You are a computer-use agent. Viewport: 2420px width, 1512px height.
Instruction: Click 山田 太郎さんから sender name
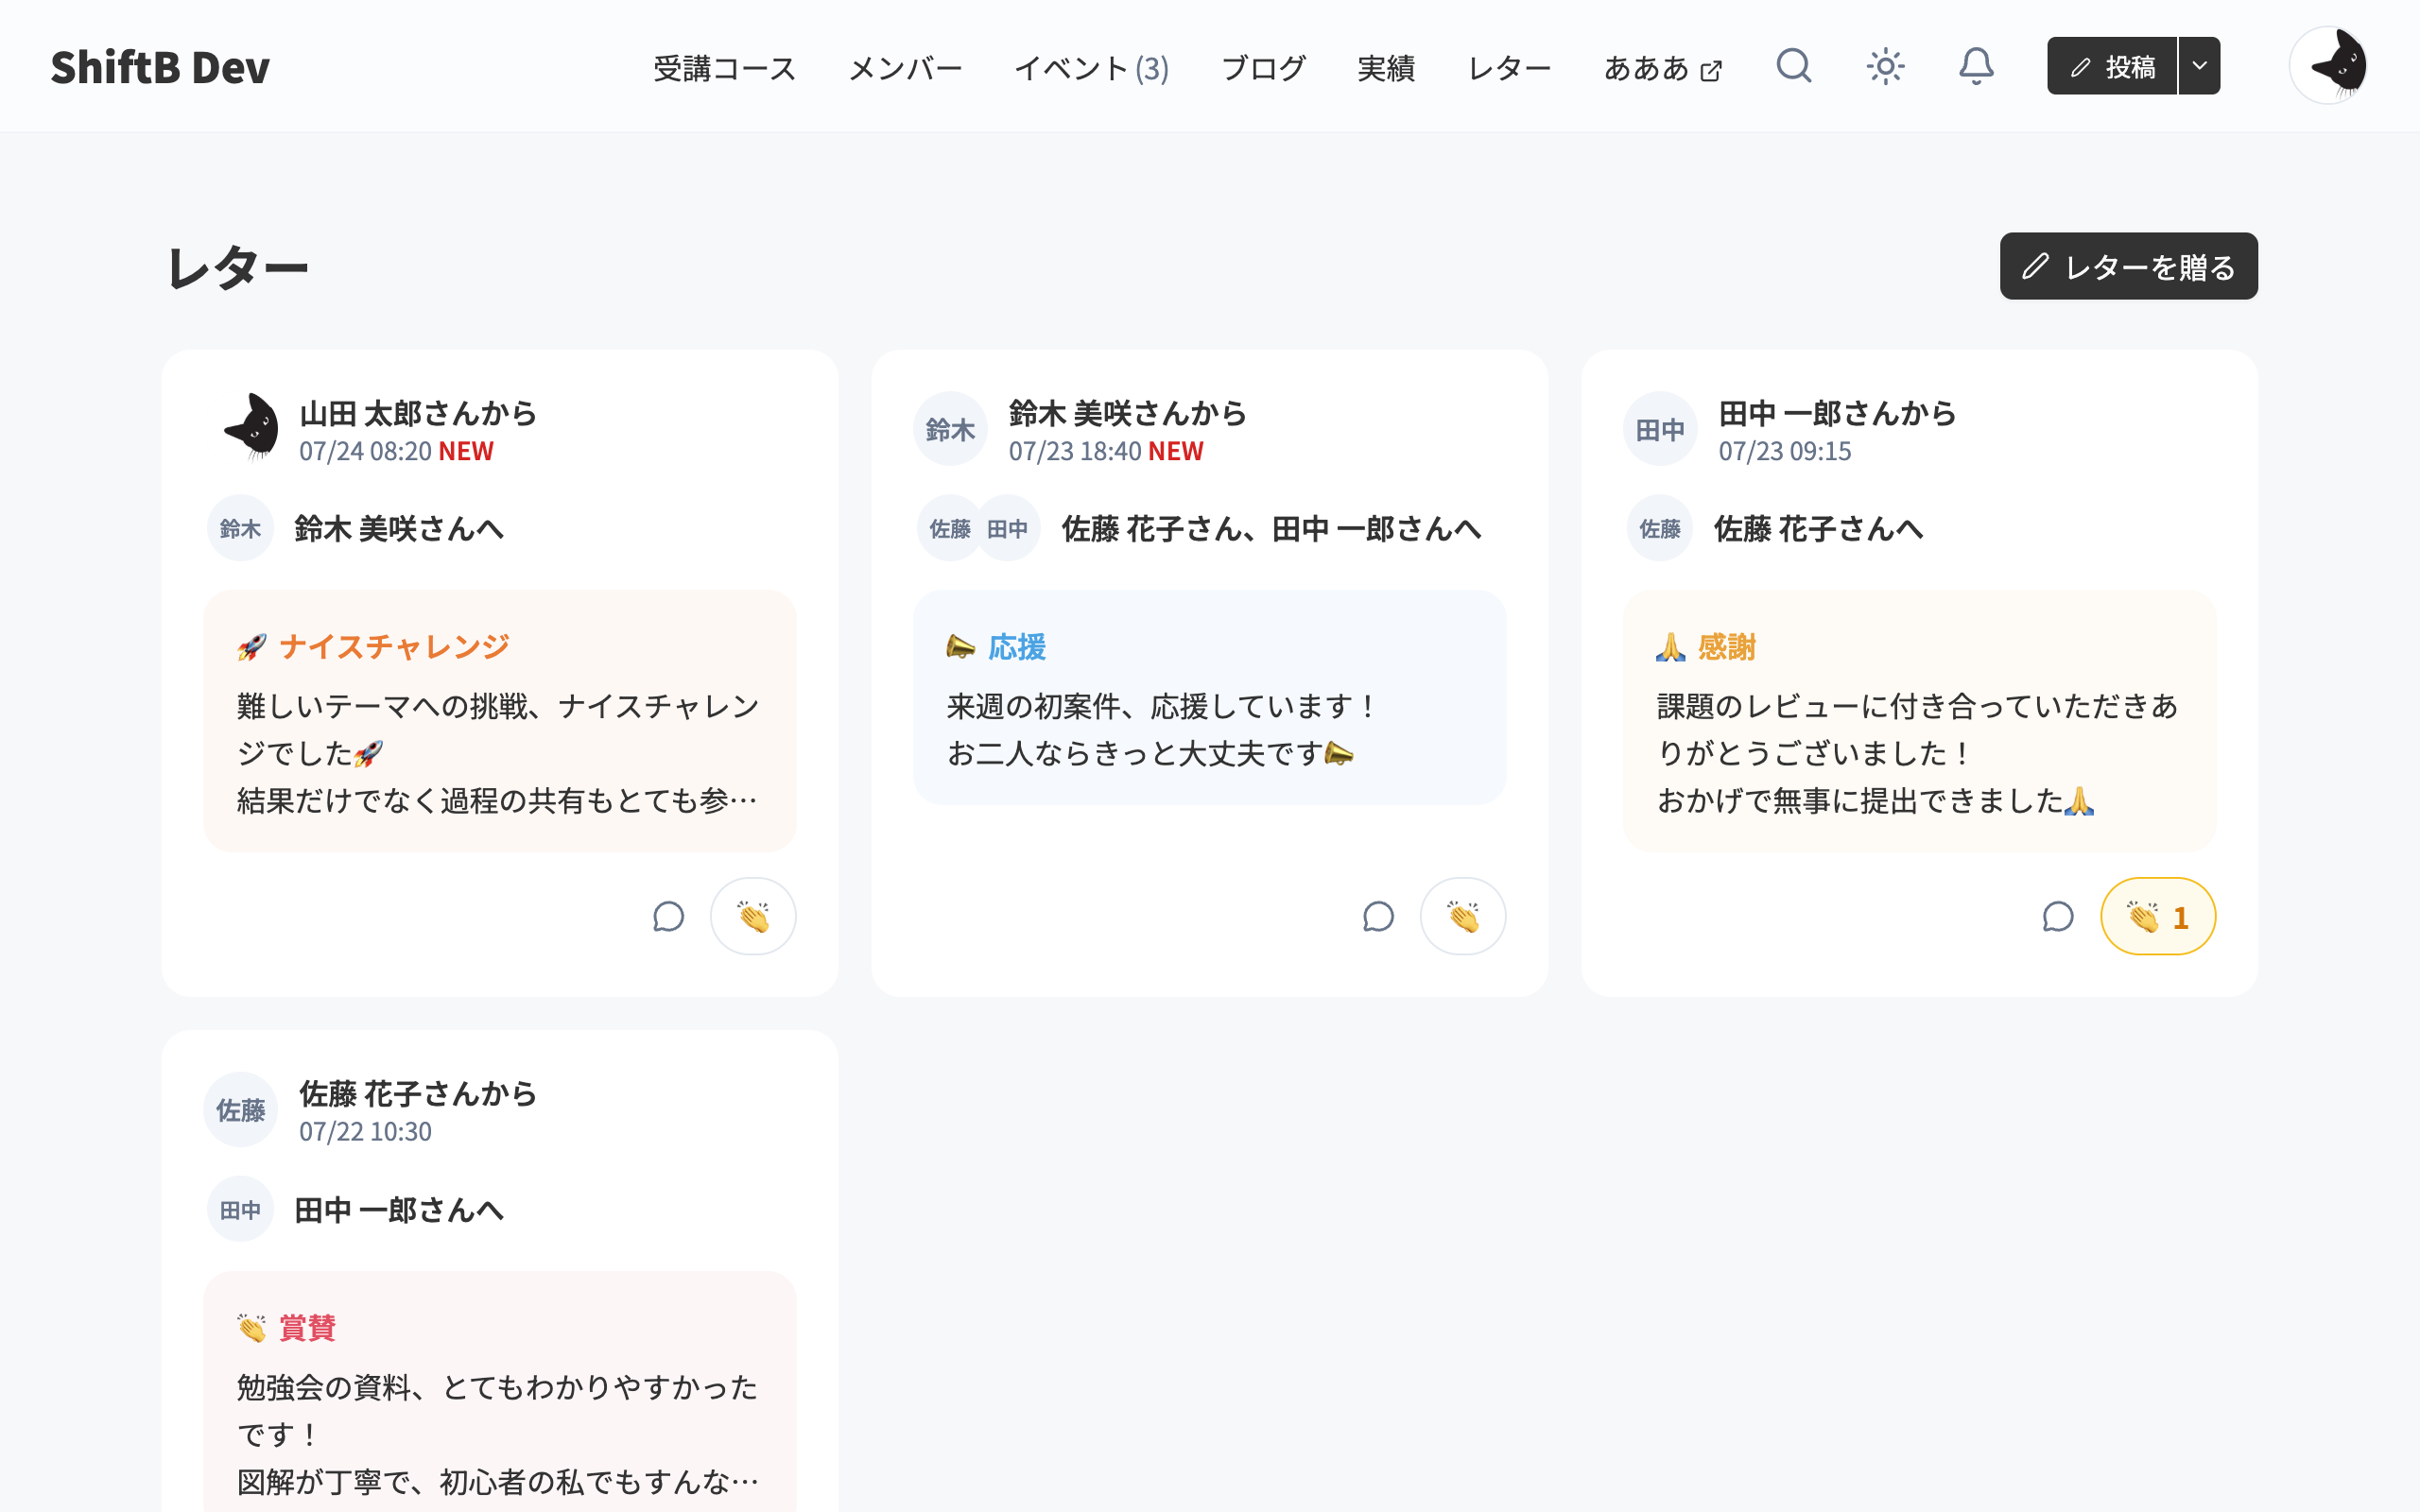click(418, 413)
